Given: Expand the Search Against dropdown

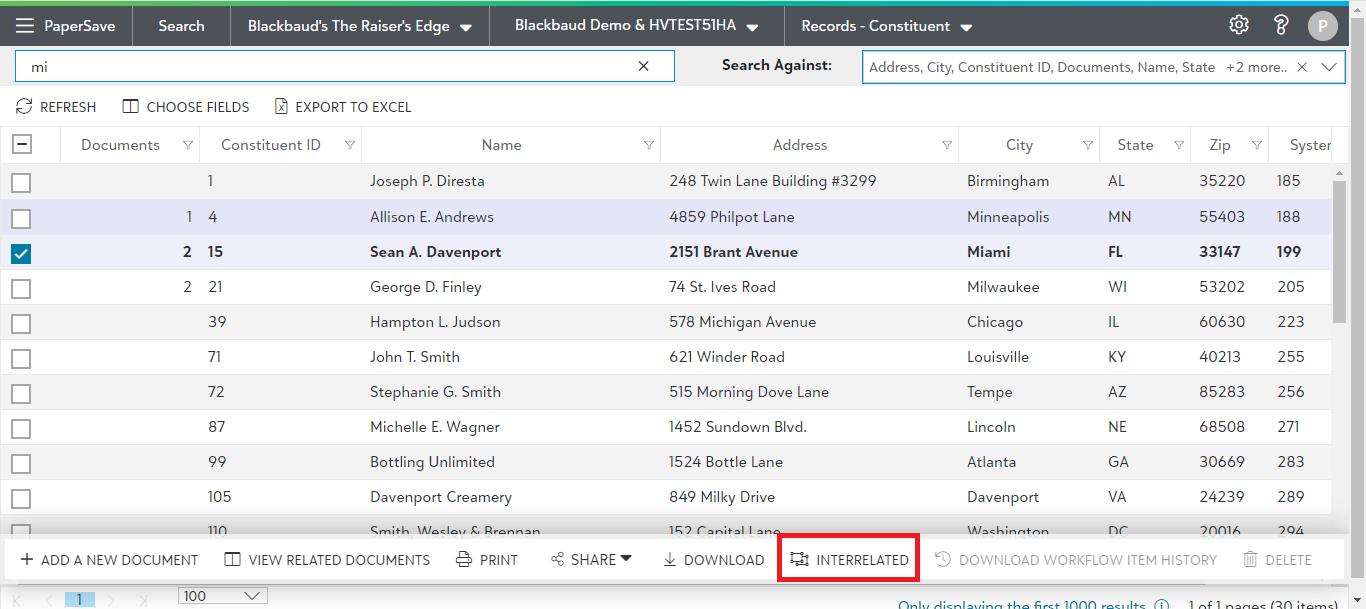Looking at the screenshot, I should [1329, 67].
